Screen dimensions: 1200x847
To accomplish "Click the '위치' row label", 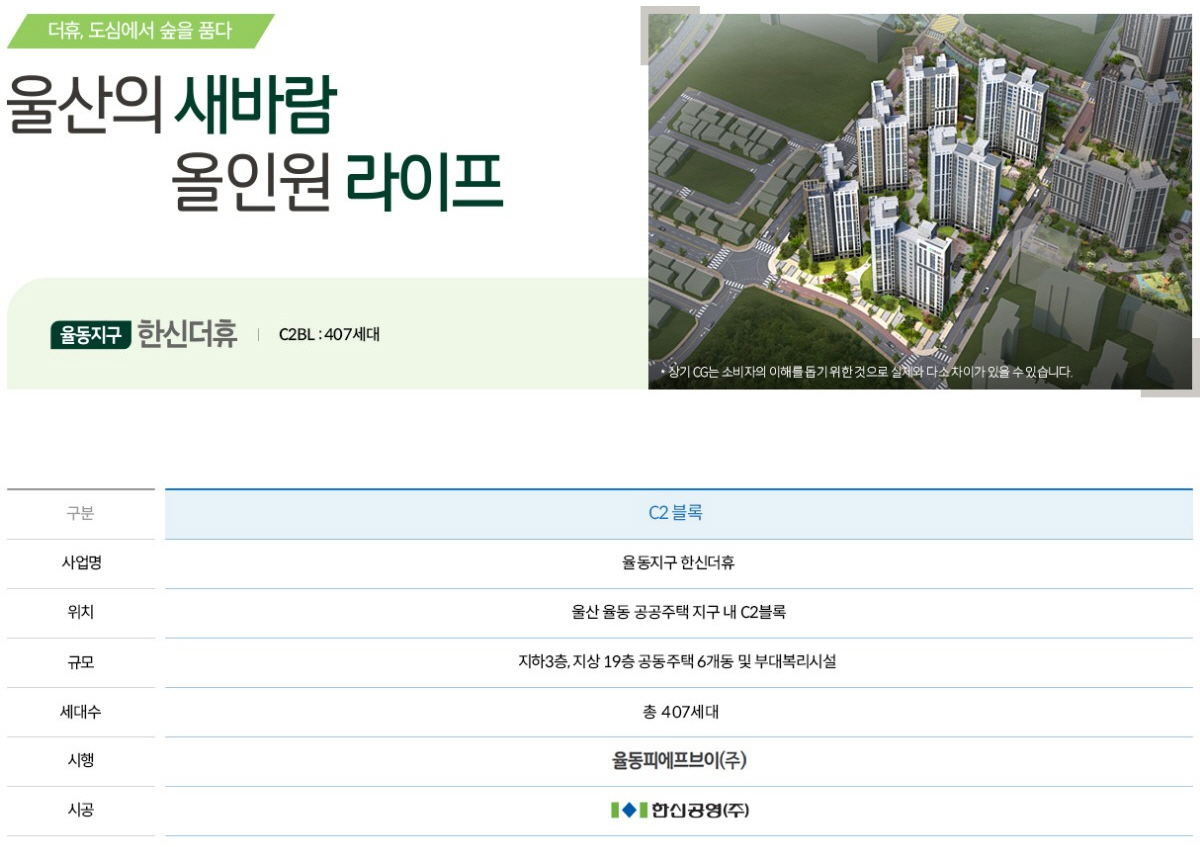I will click(x=81, y=612).
